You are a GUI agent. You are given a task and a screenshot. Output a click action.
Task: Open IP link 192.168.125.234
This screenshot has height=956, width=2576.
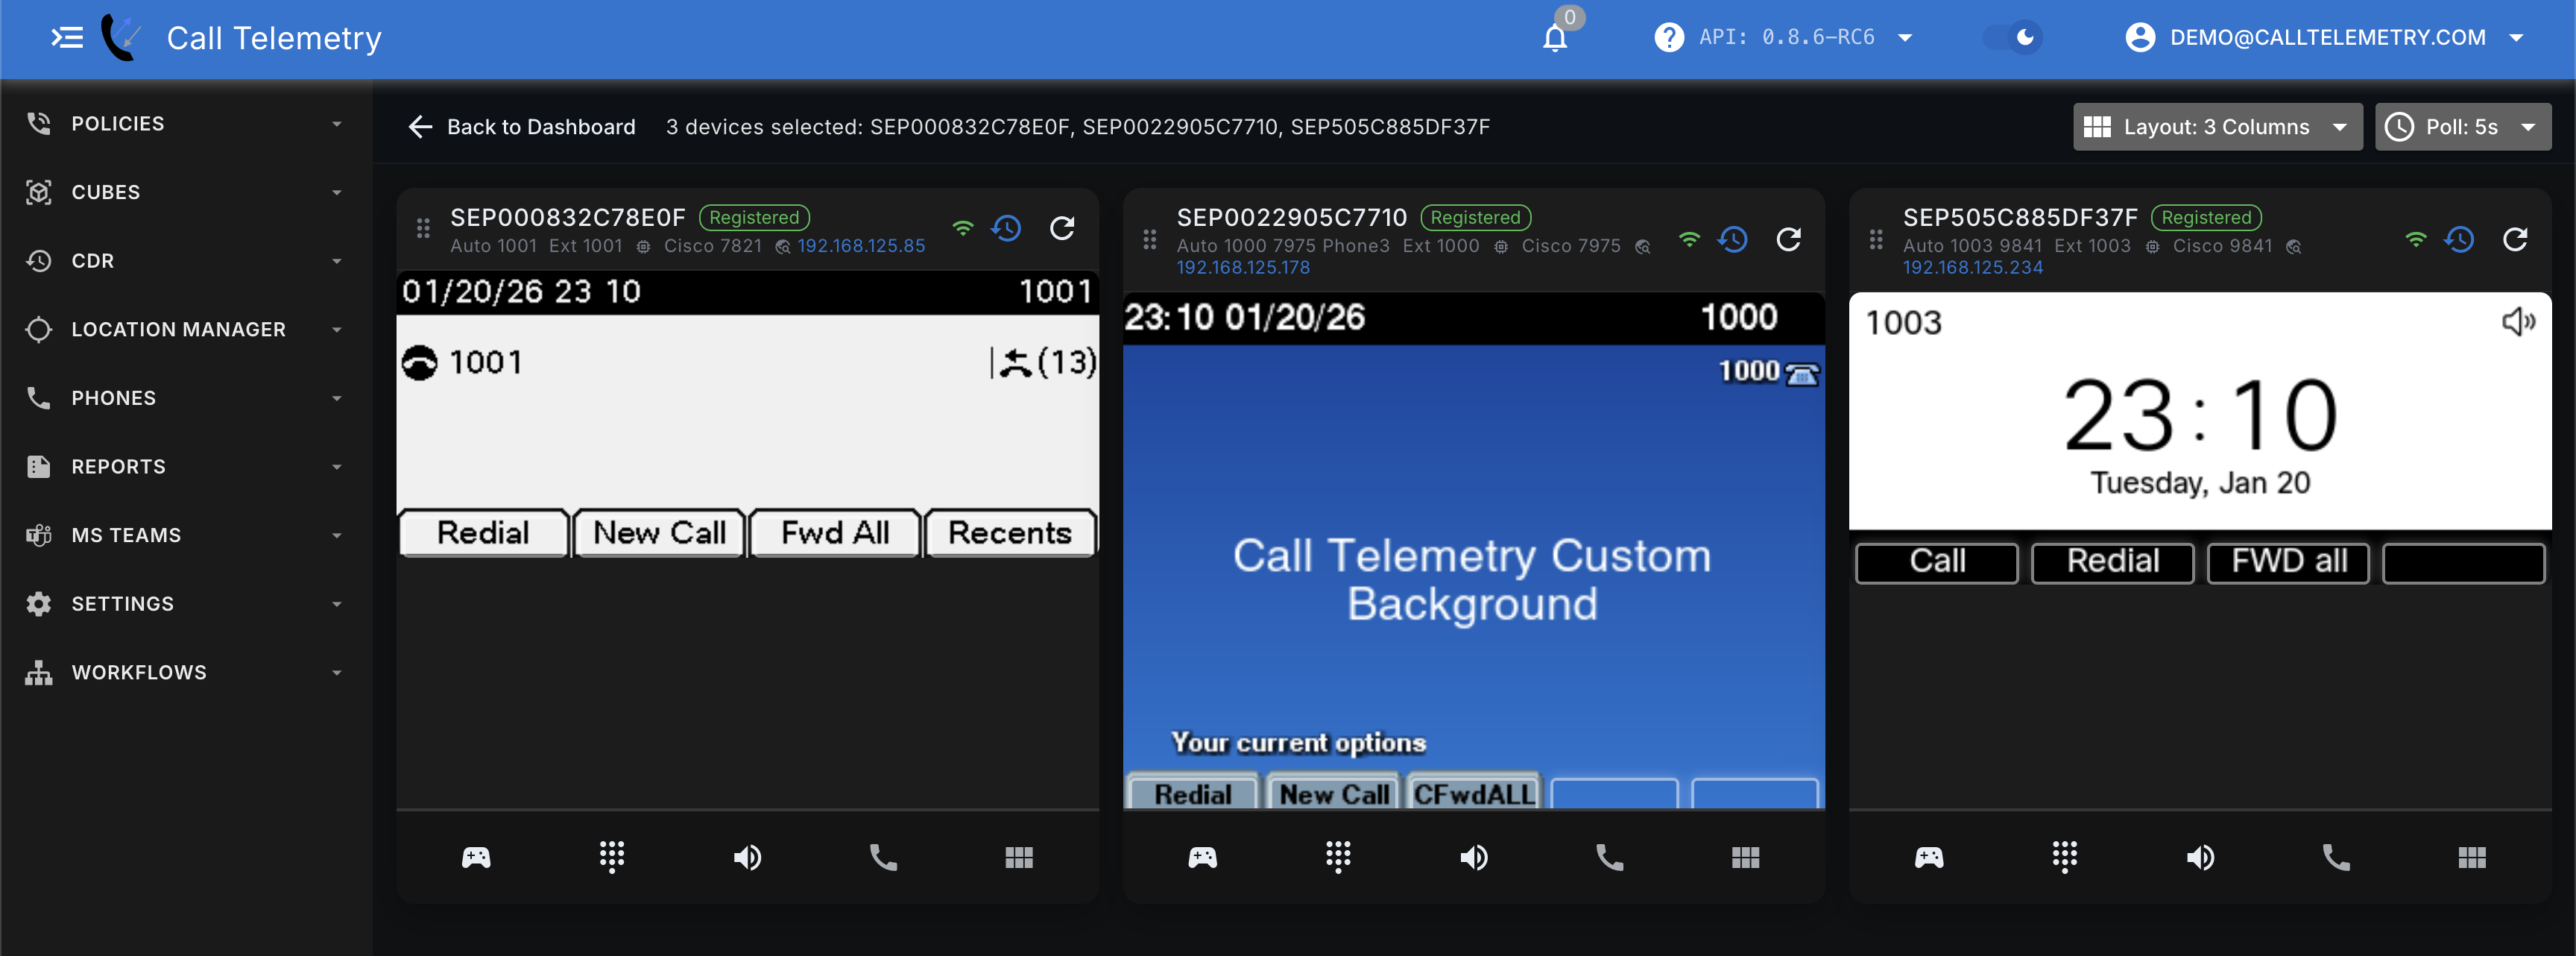1973,268
